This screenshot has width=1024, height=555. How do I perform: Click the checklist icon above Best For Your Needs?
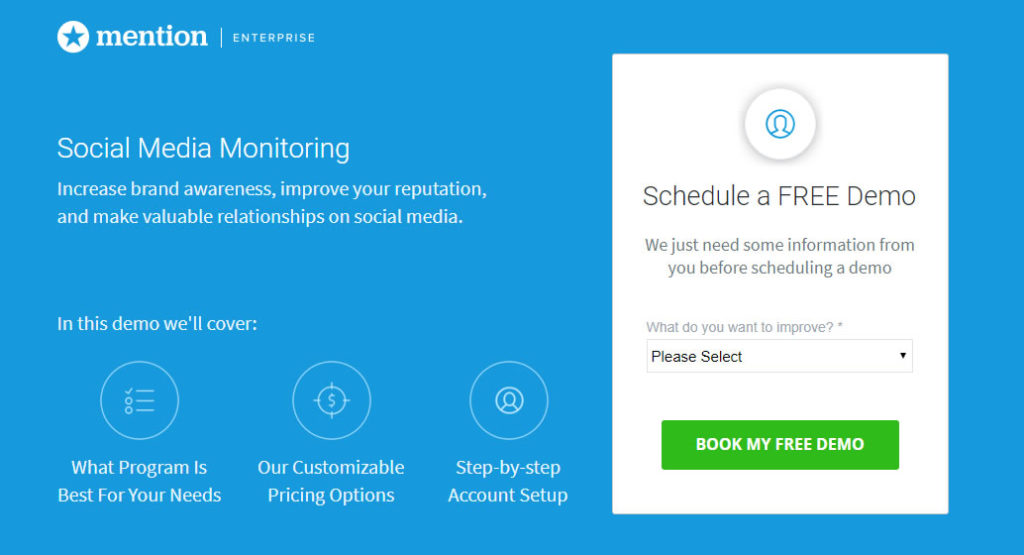[139, 400]
